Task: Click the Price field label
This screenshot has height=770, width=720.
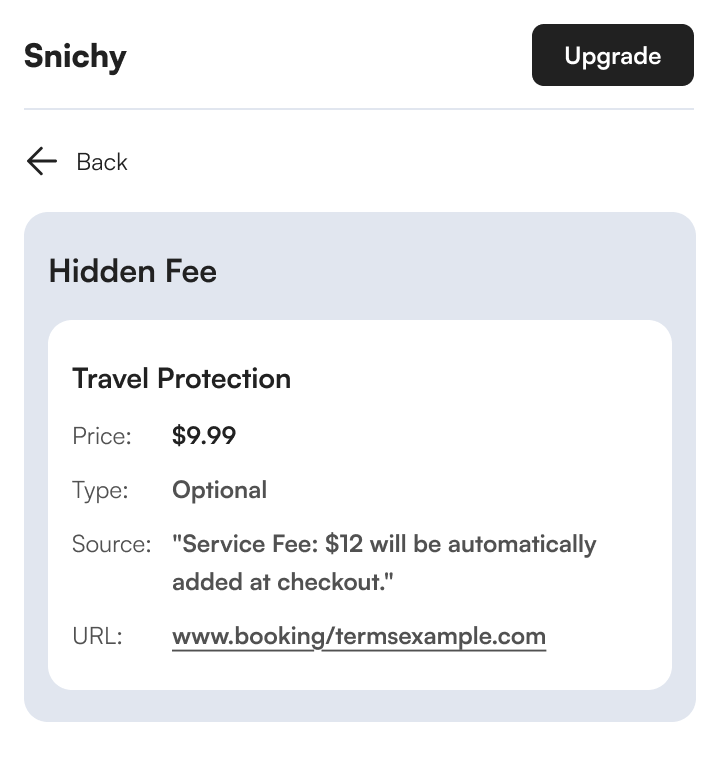Action: 101,436
